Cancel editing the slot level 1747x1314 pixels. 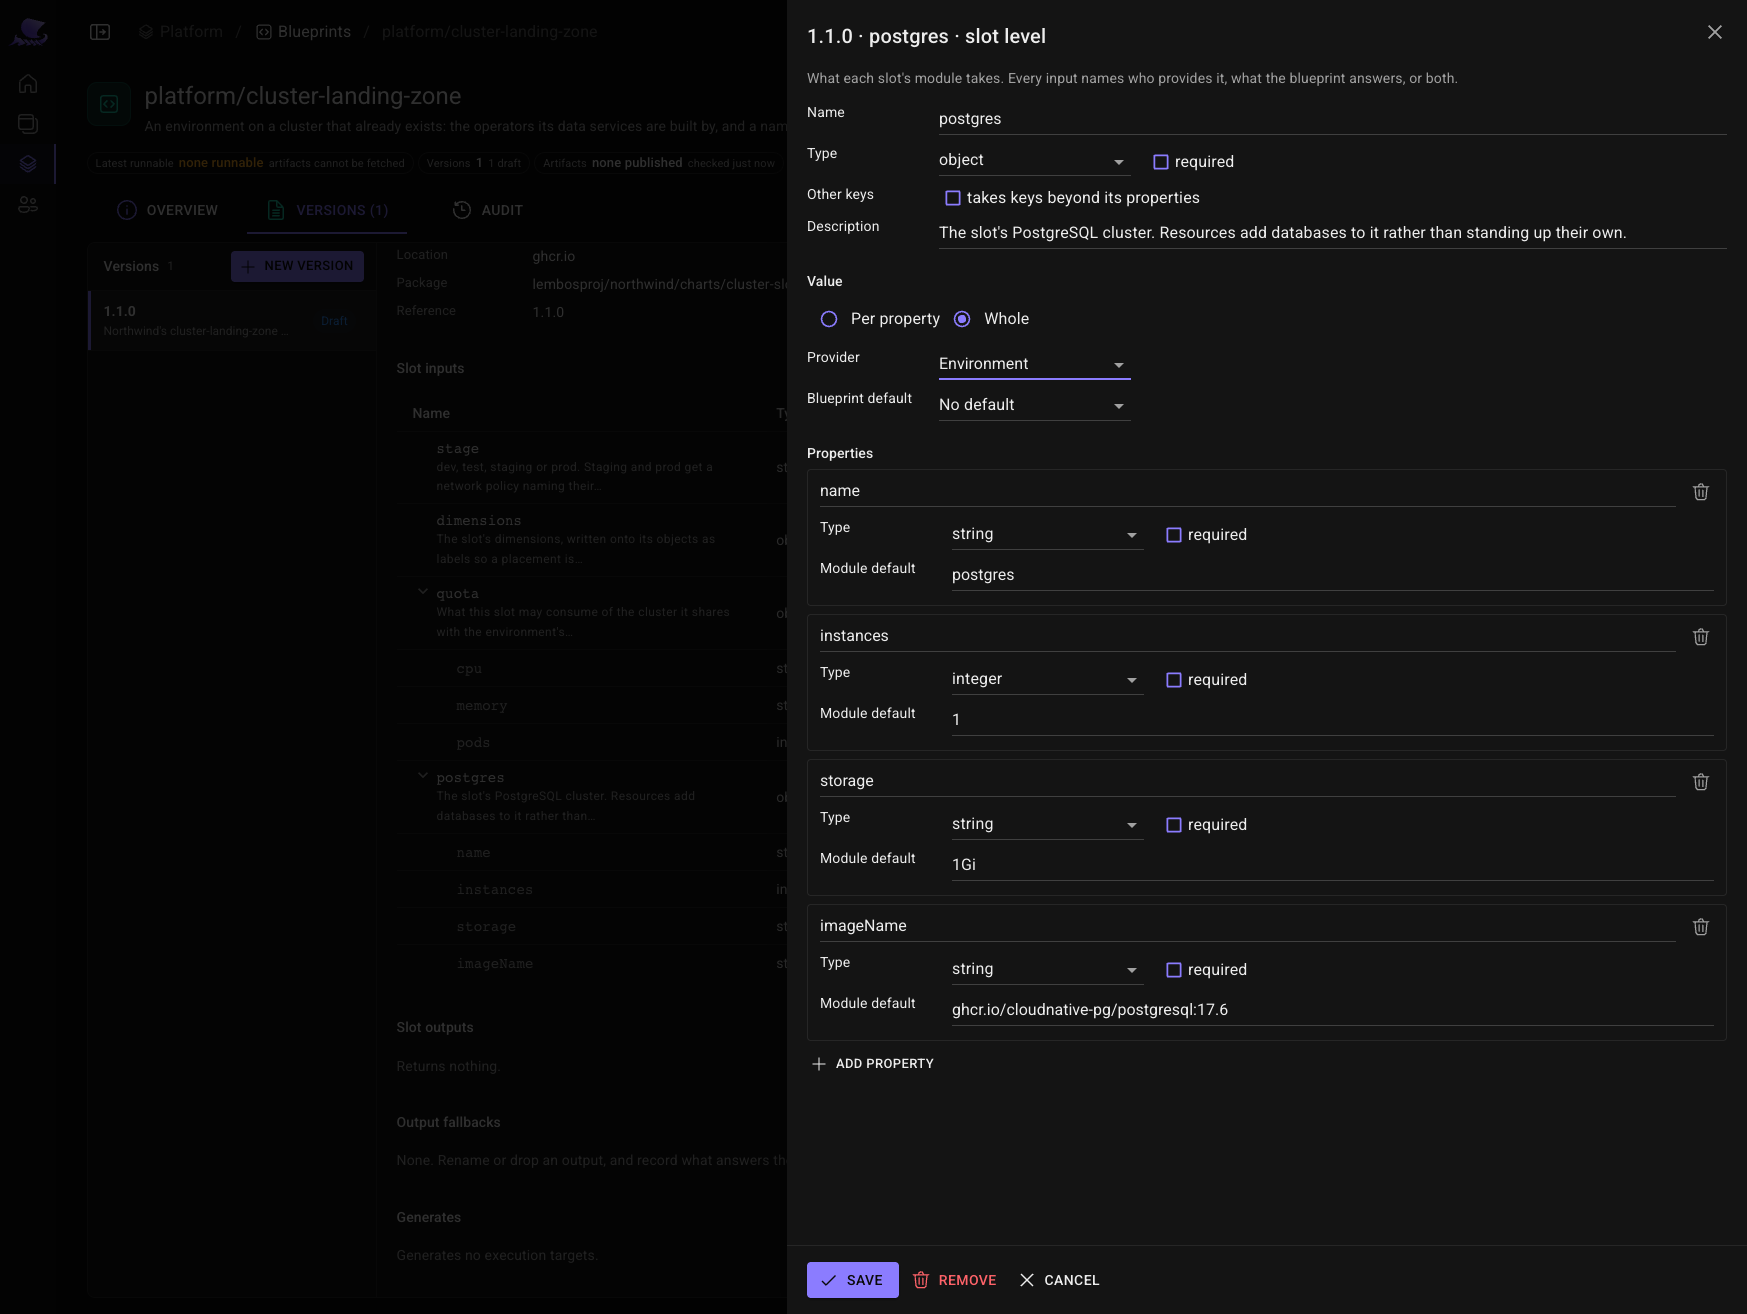point(1059,1280)
